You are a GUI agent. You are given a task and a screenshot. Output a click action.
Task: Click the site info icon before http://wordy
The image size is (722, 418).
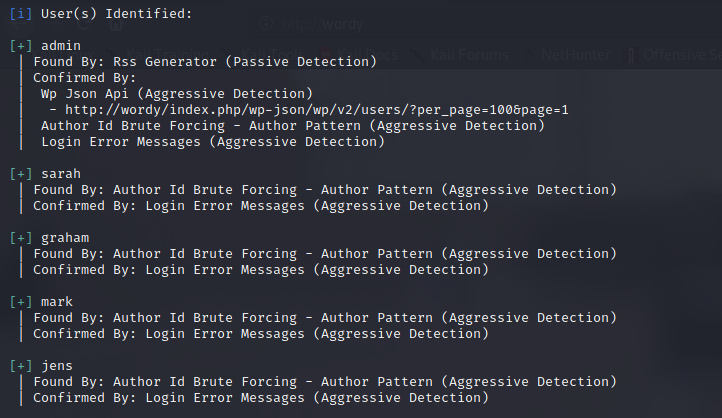point(266,23)
